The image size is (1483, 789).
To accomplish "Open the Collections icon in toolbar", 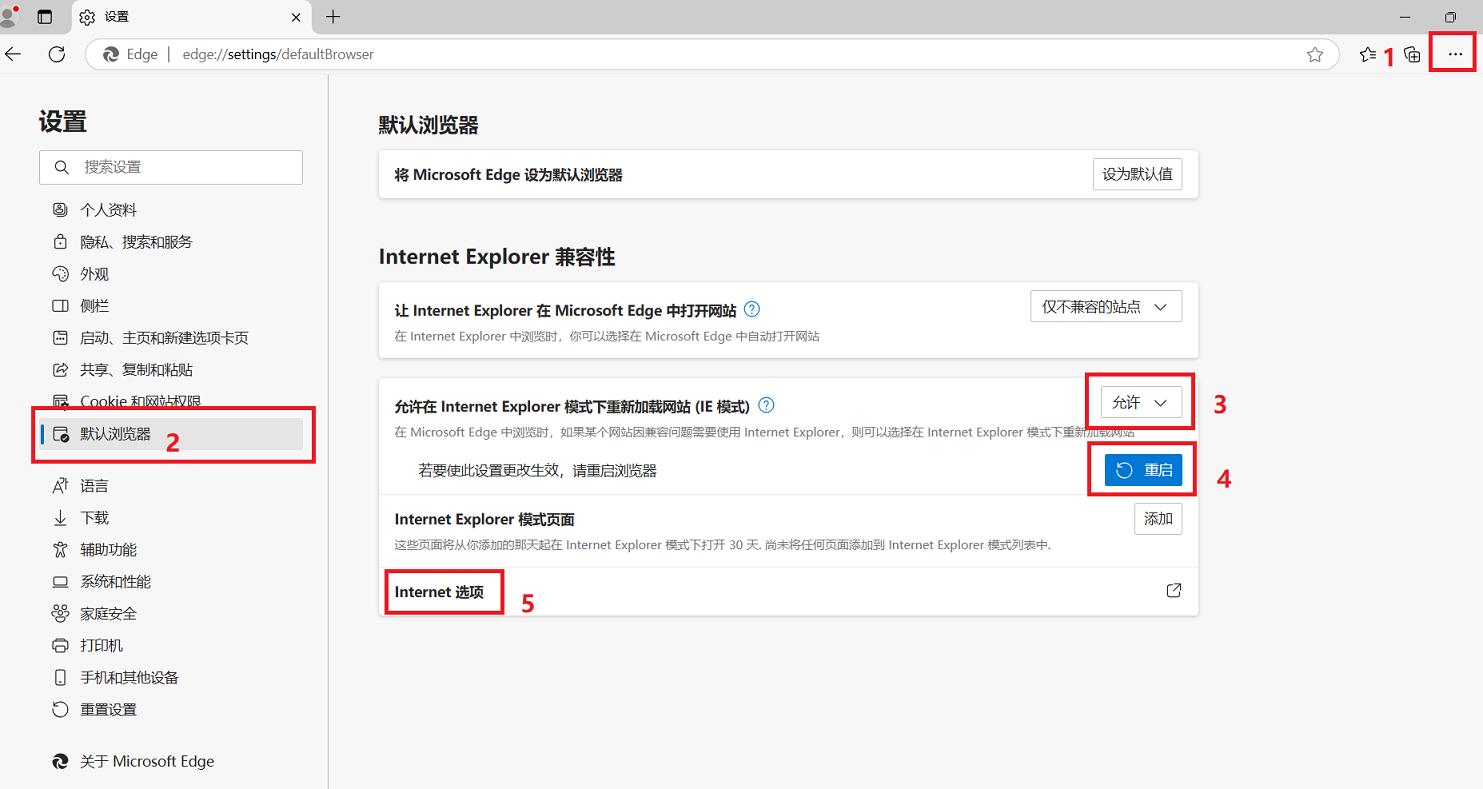I will (x=1412, y=54).
